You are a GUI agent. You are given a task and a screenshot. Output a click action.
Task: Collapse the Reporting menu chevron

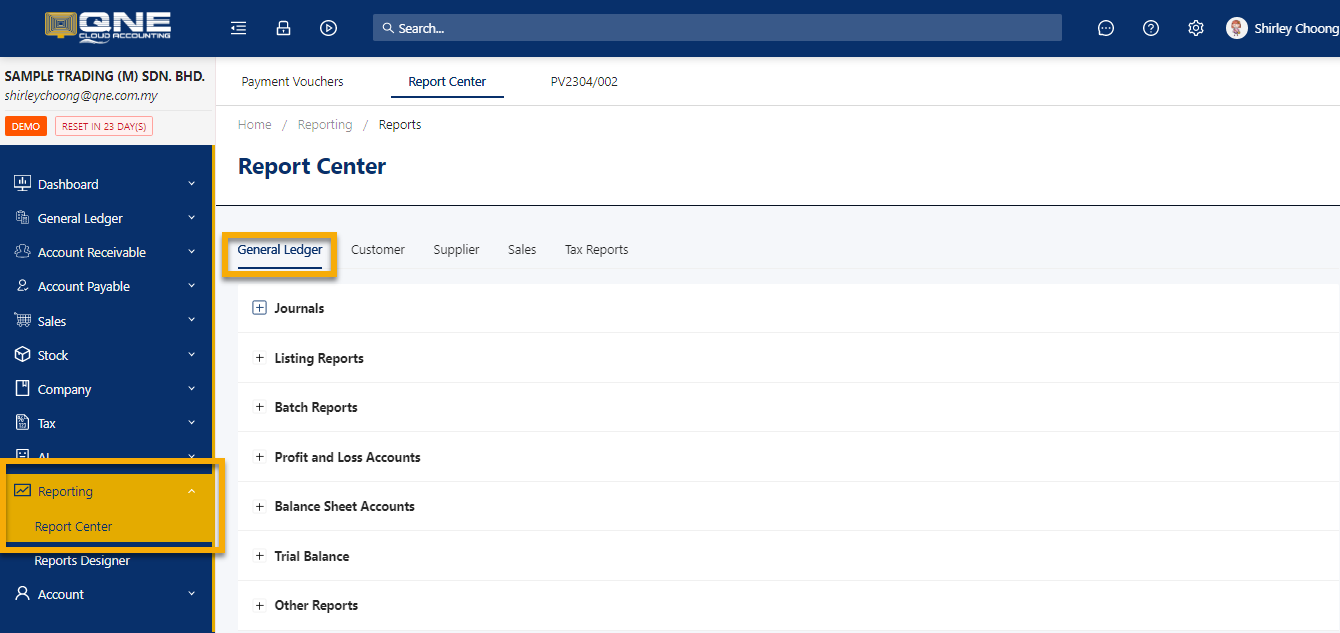click(x=191, y=491)
